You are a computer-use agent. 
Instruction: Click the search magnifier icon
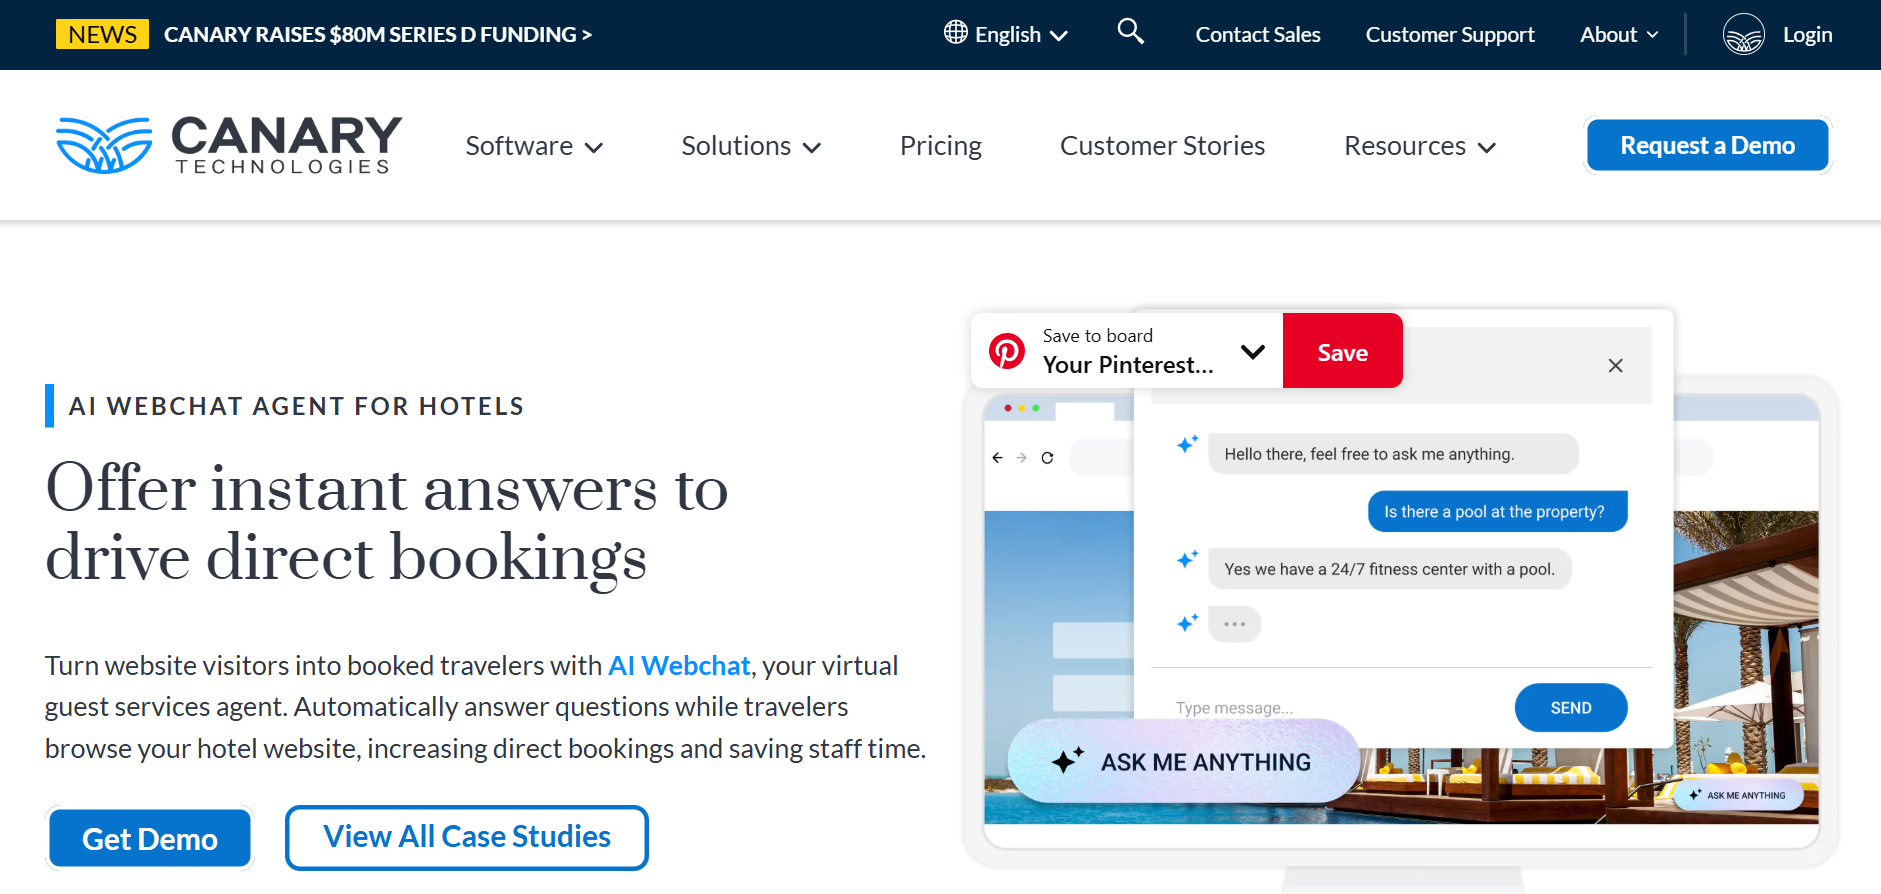(x=1130, y=32)
